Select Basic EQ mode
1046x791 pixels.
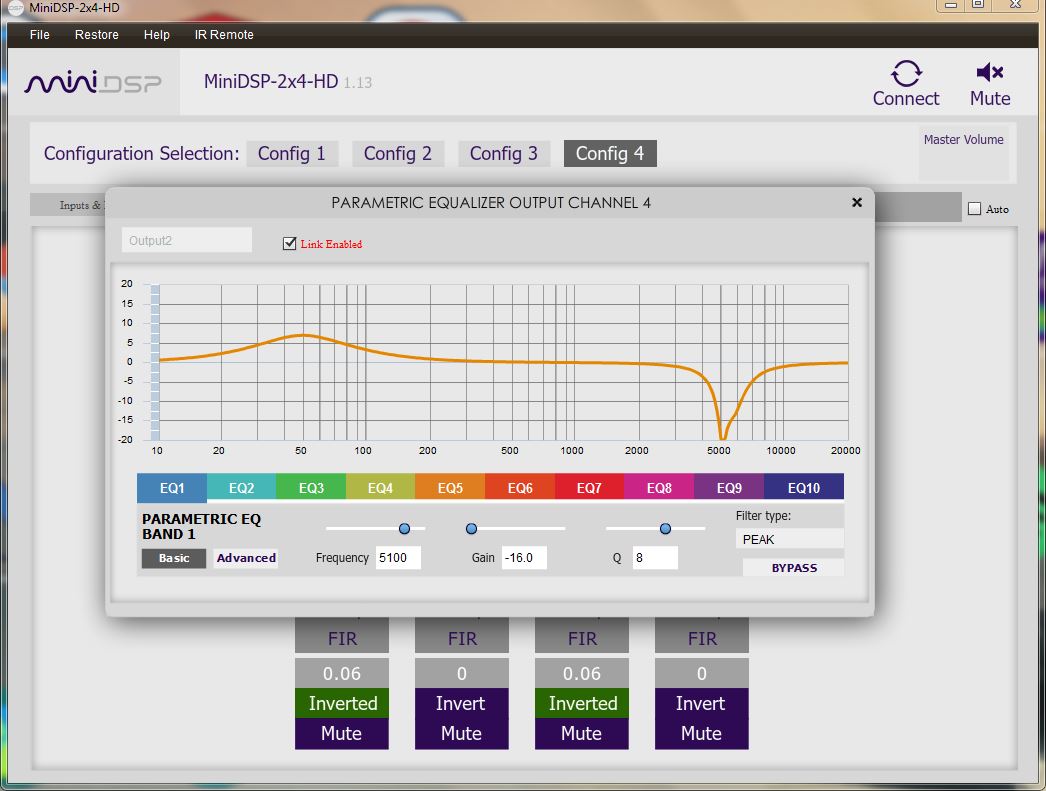tap(174, 558)
